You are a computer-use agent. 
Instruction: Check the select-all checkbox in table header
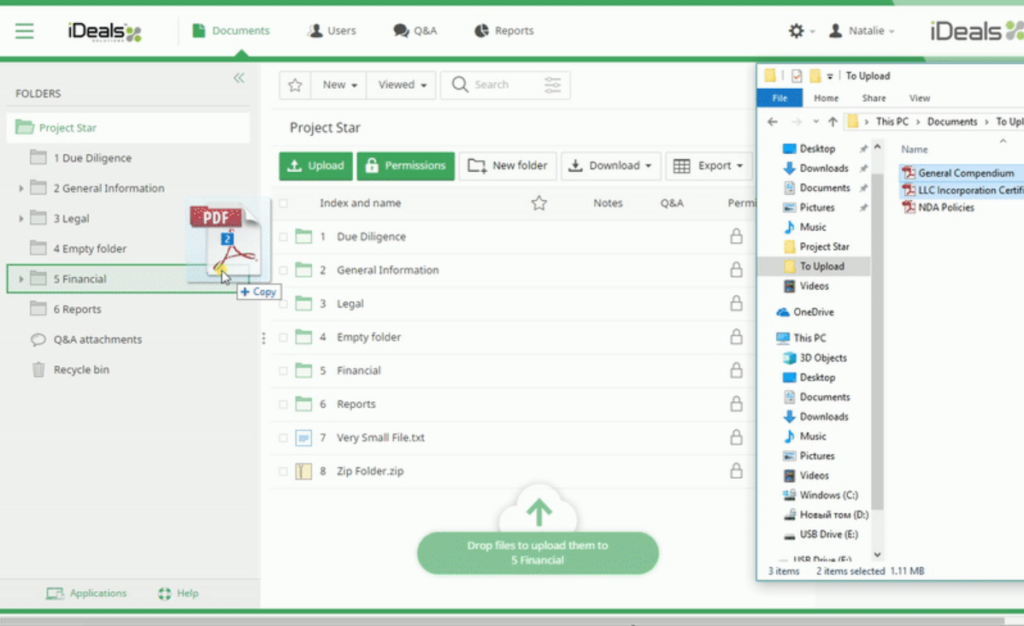283,203
